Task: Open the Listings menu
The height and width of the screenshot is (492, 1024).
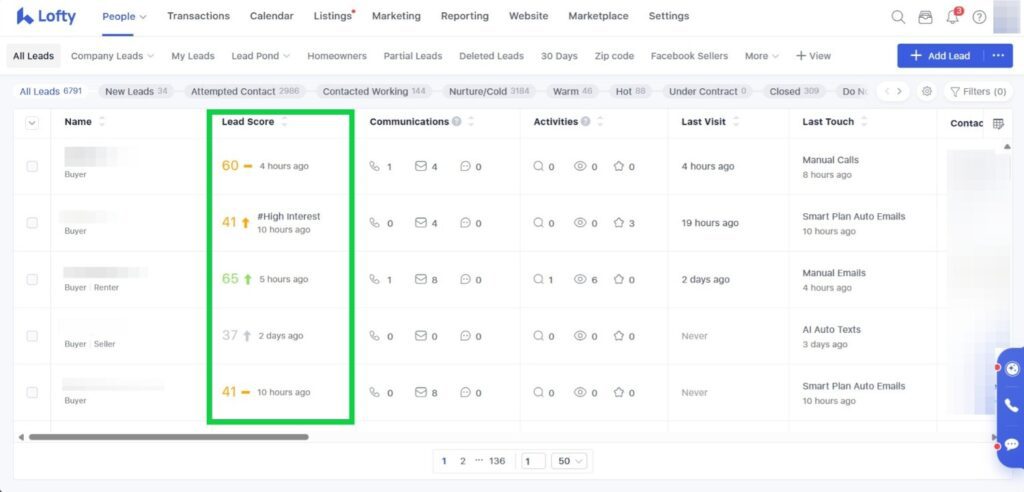Action: click(333, 16)
